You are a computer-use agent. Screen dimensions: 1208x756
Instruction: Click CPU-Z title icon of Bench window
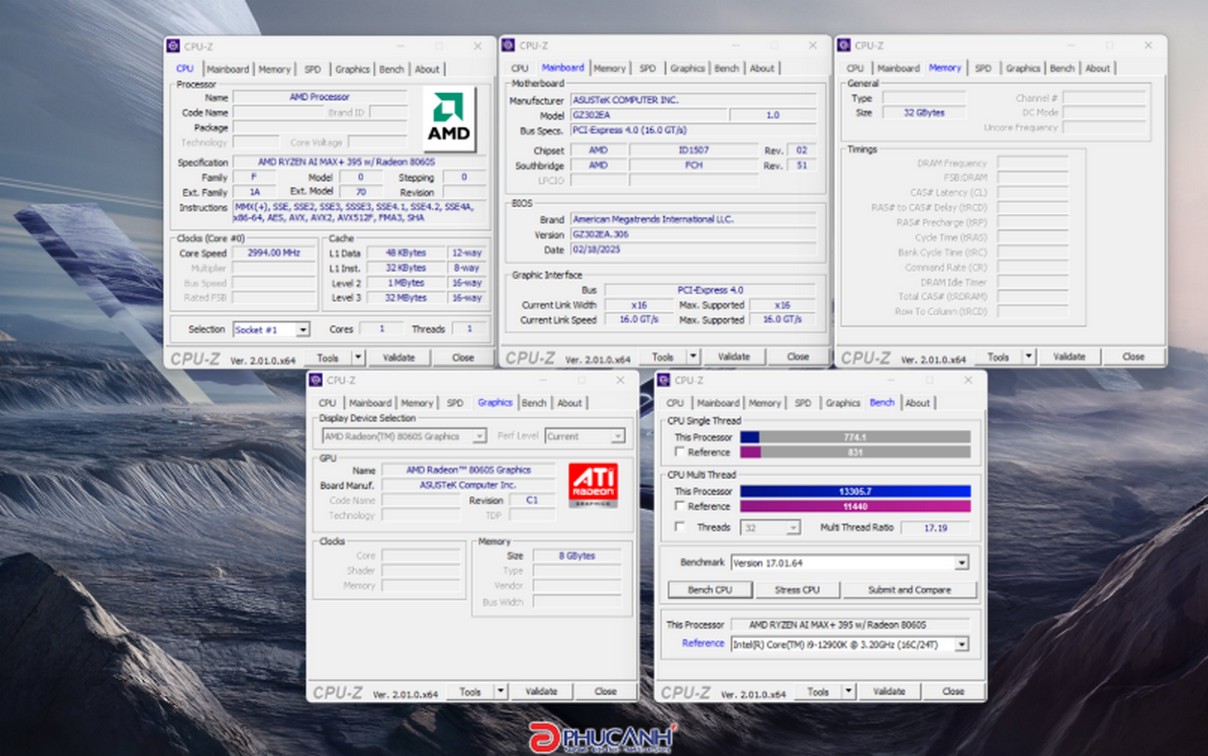(x=664, y=380)
